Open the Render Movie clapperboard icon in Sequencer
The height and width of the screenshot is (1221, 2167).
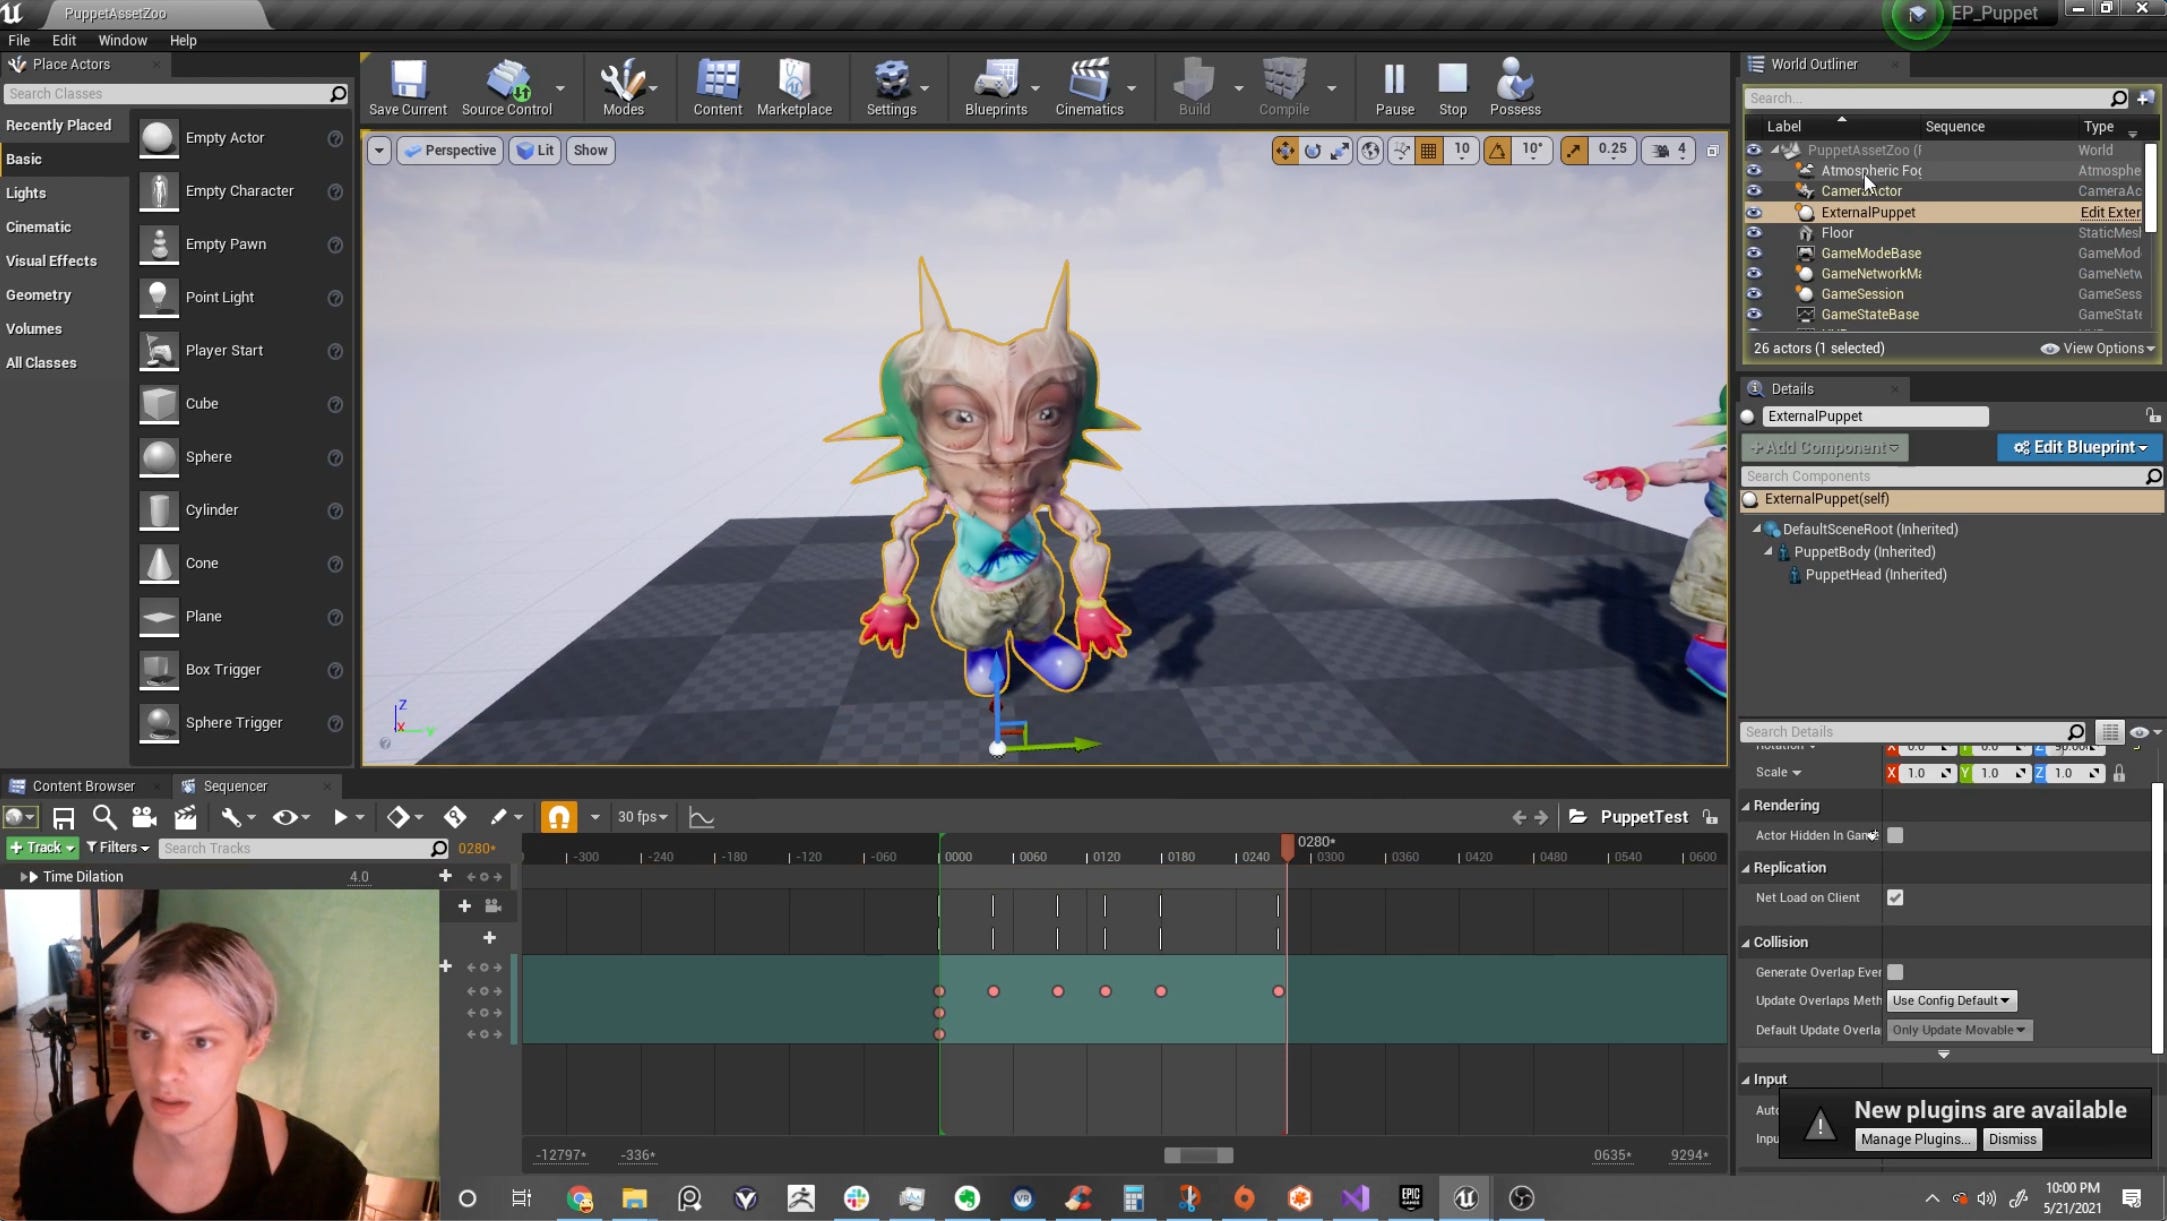185,817
